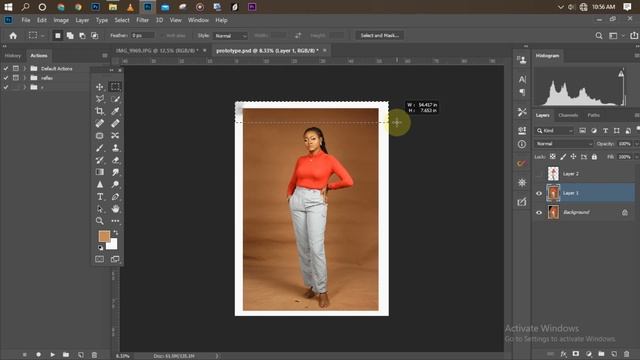This screenshot has height=360, width=640.
Task: Open the Style dropdown set to Normal
Action: tap(230, 36)
